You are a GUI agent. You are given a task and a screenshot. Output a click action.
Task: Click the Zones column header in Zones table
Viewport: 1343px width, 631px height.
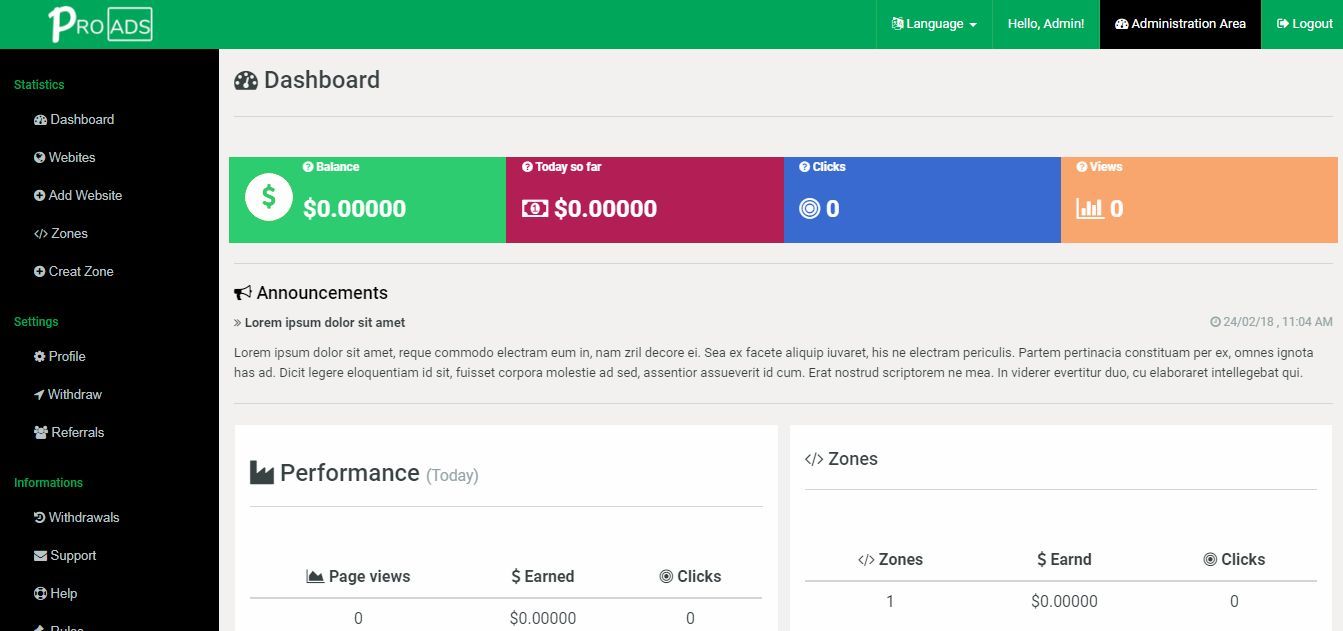890,559
